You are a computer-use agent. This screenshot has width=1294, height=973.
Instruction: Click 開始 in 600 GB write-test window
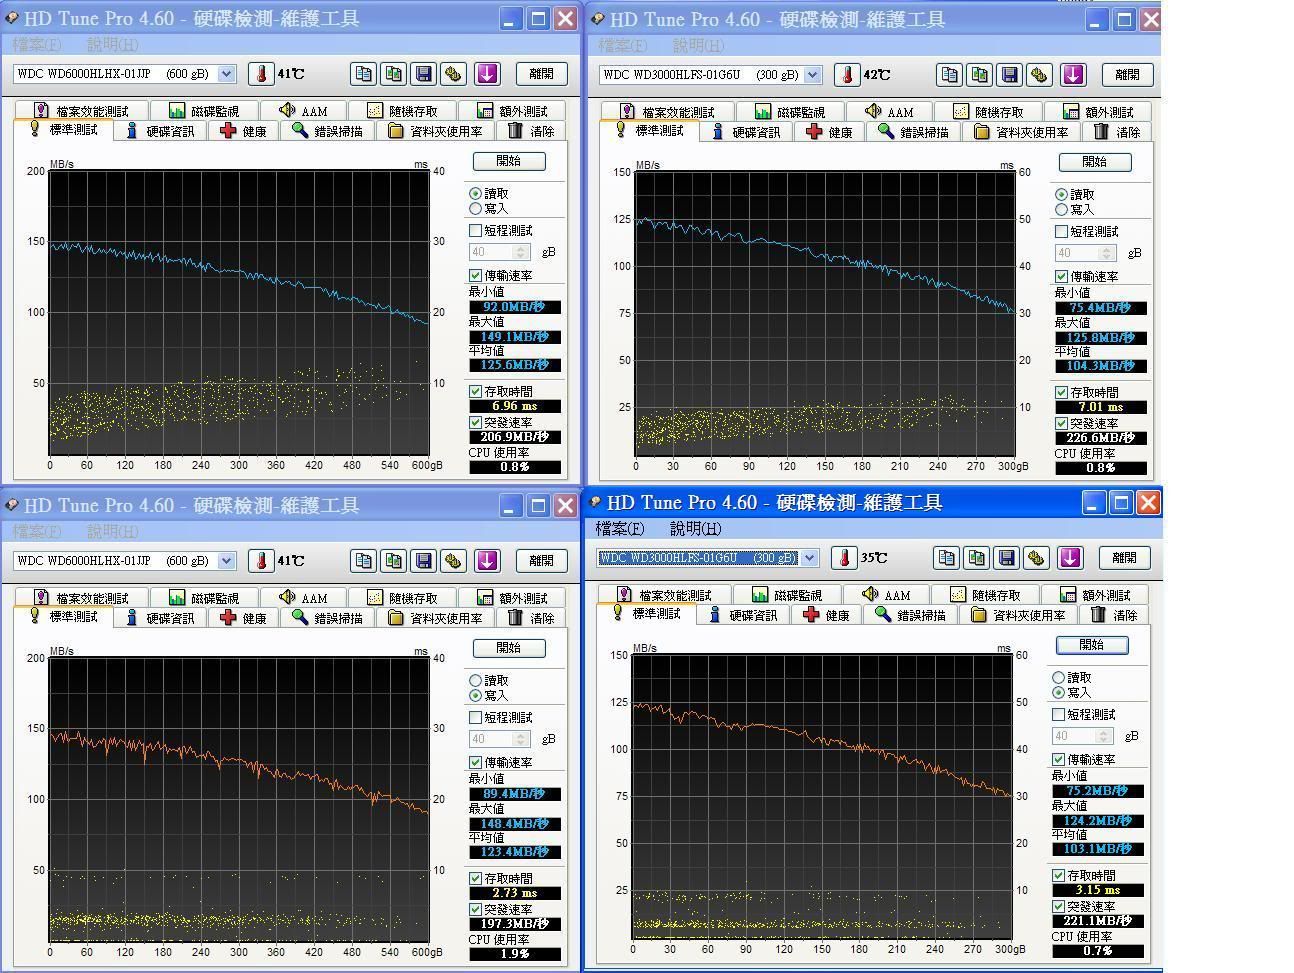(x=508, y=647)
